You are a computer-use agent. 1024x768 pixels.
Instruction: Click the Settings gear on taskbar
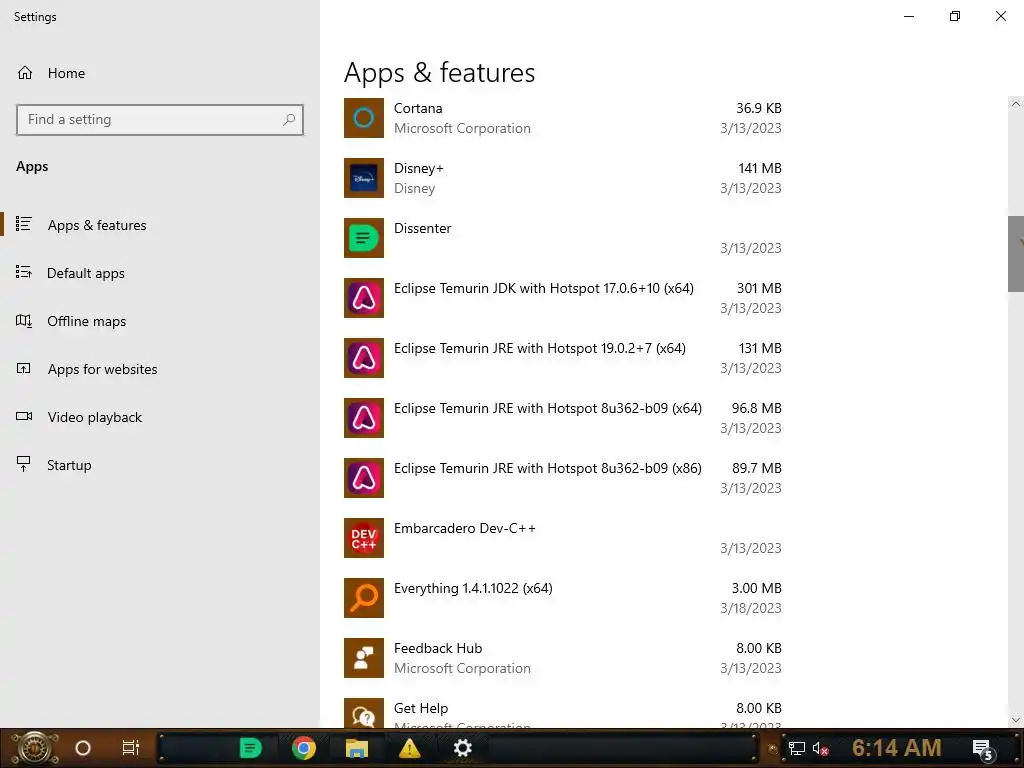462,748
